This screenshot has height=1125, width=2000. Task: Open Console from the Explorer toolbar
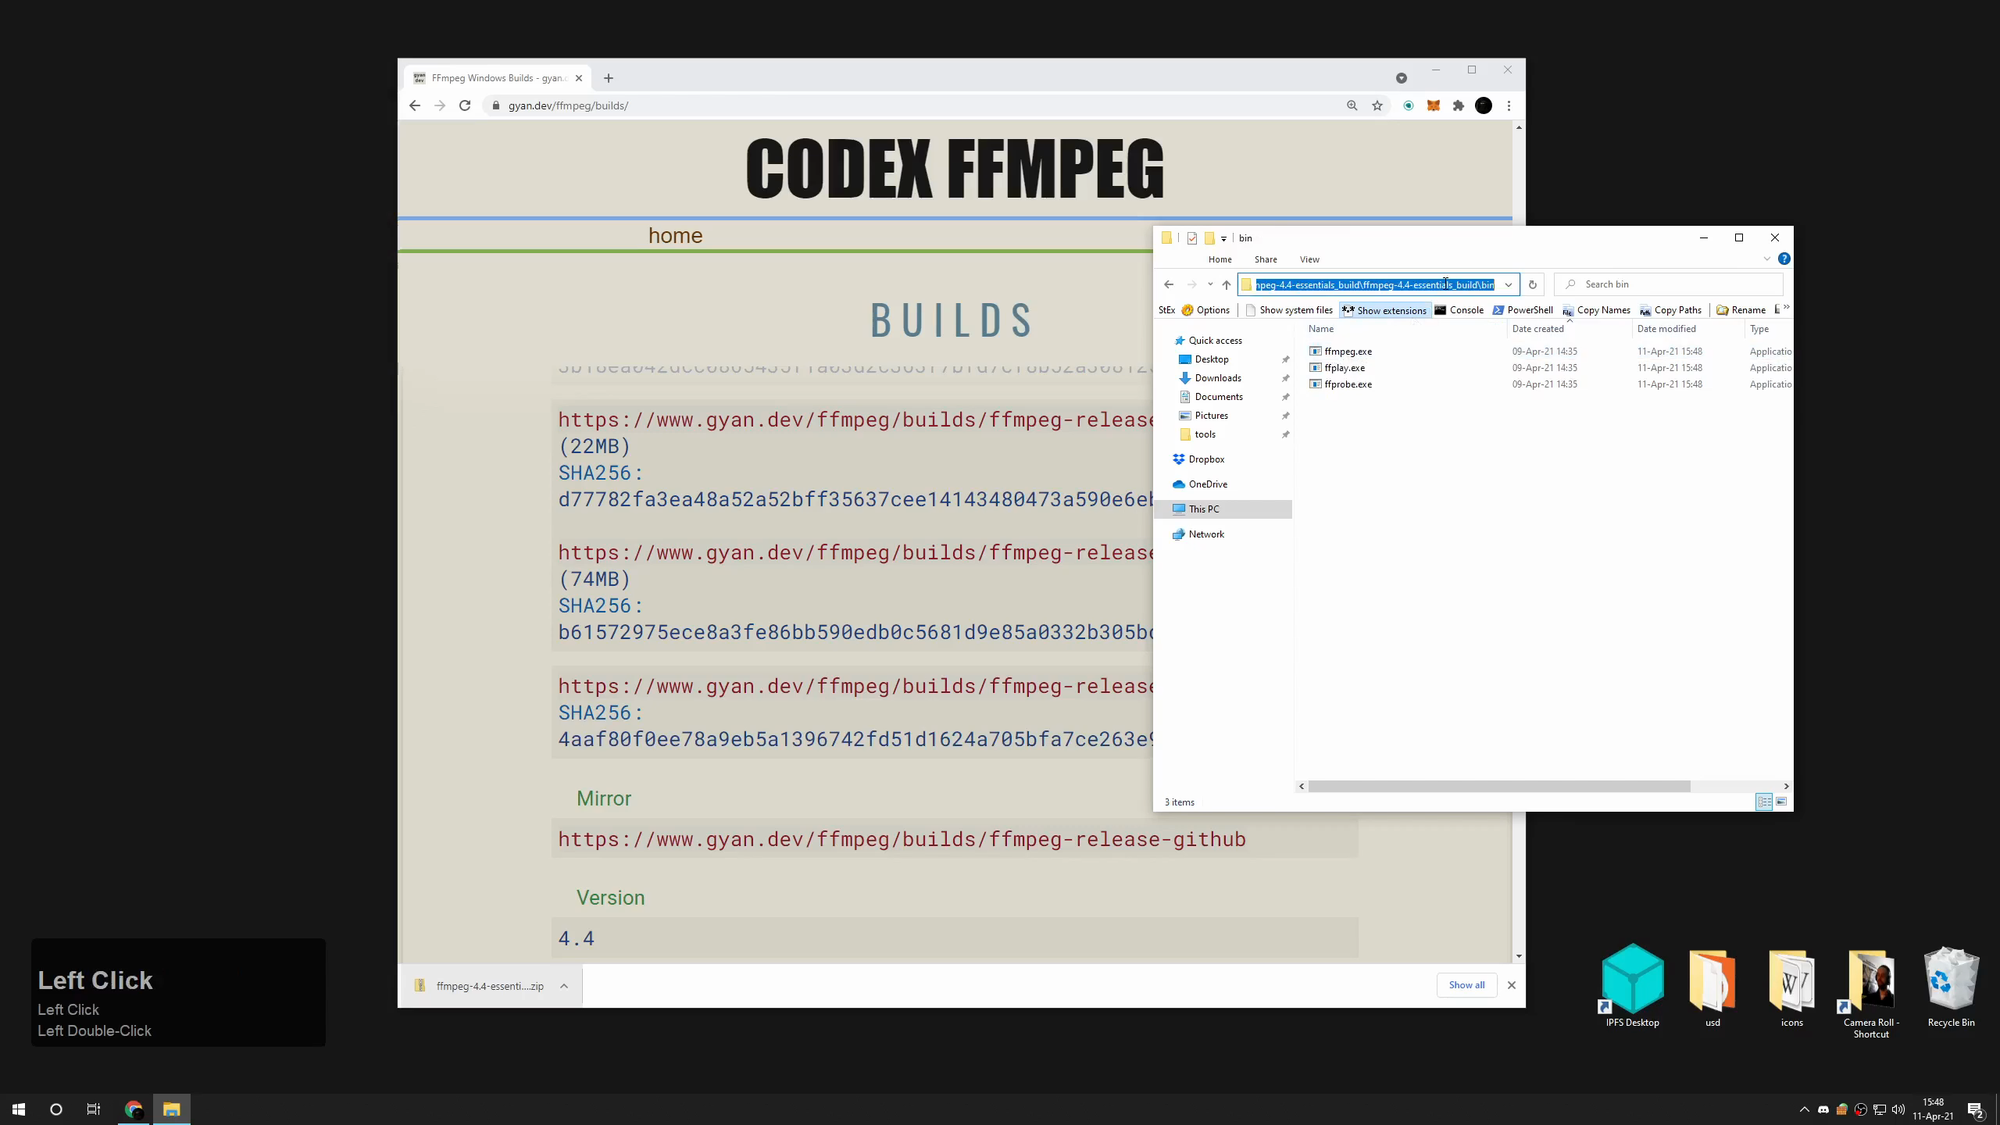click(1459, 310)
